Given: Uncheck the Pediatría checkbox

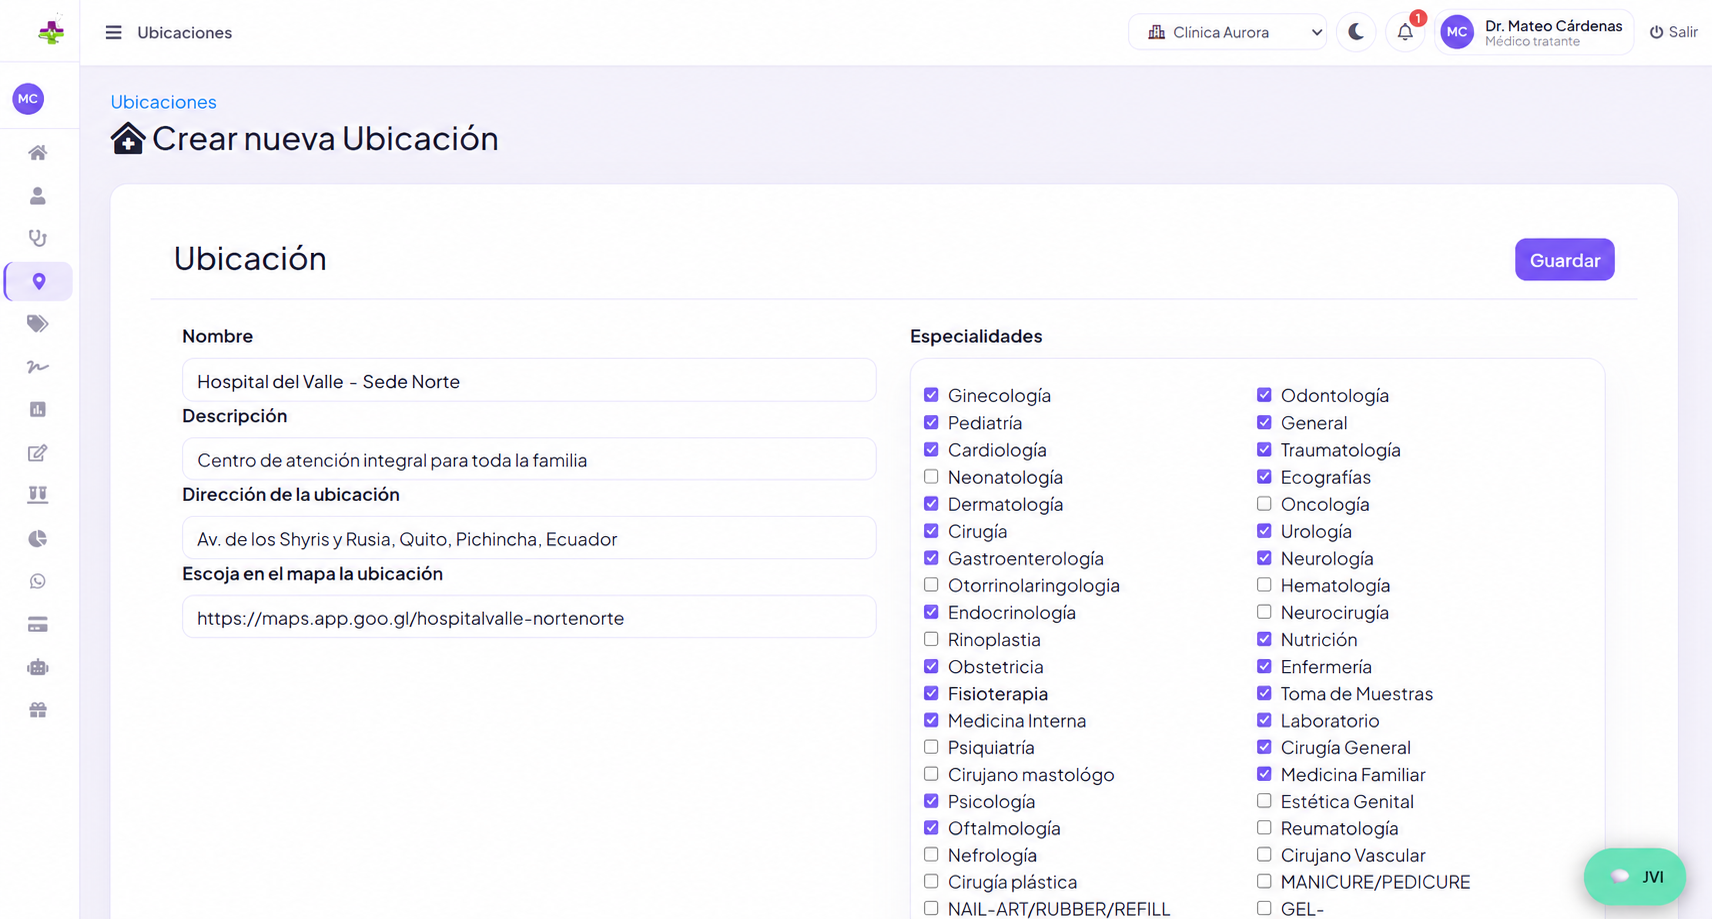Looking at the screenshot, I should click(931, 422).
